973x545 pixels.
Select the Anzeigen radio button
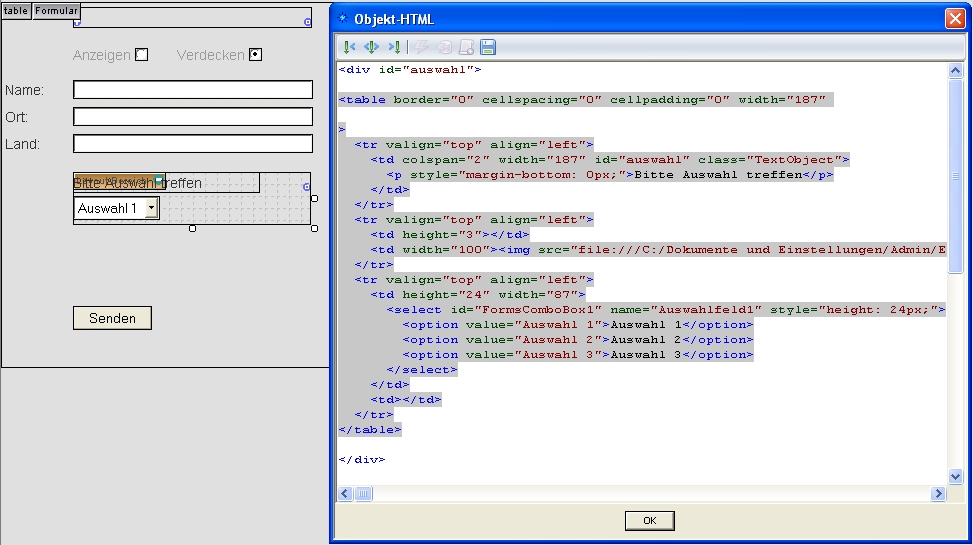coord(142,55)
